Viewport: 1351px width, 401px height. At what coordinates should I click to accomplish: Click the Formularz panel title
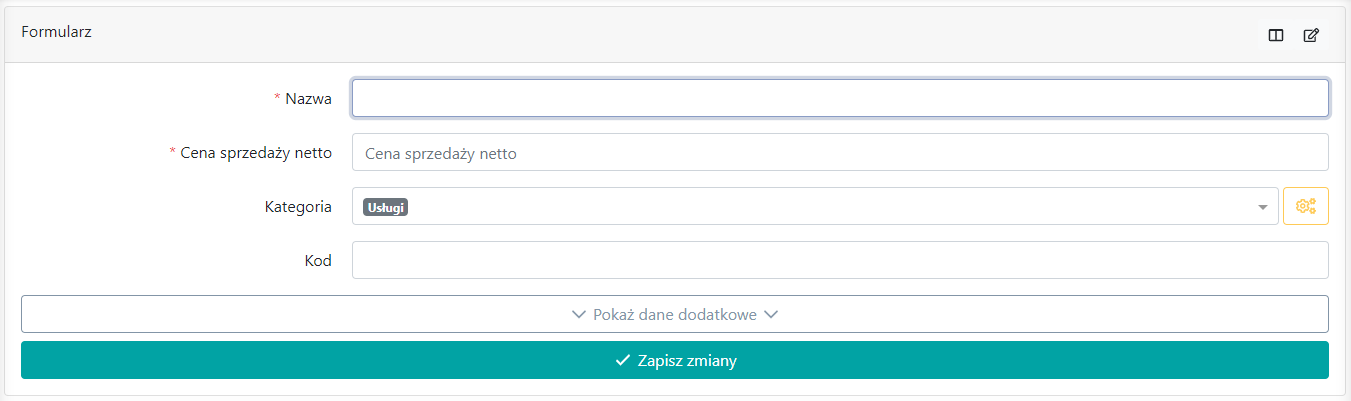(57, 32)
